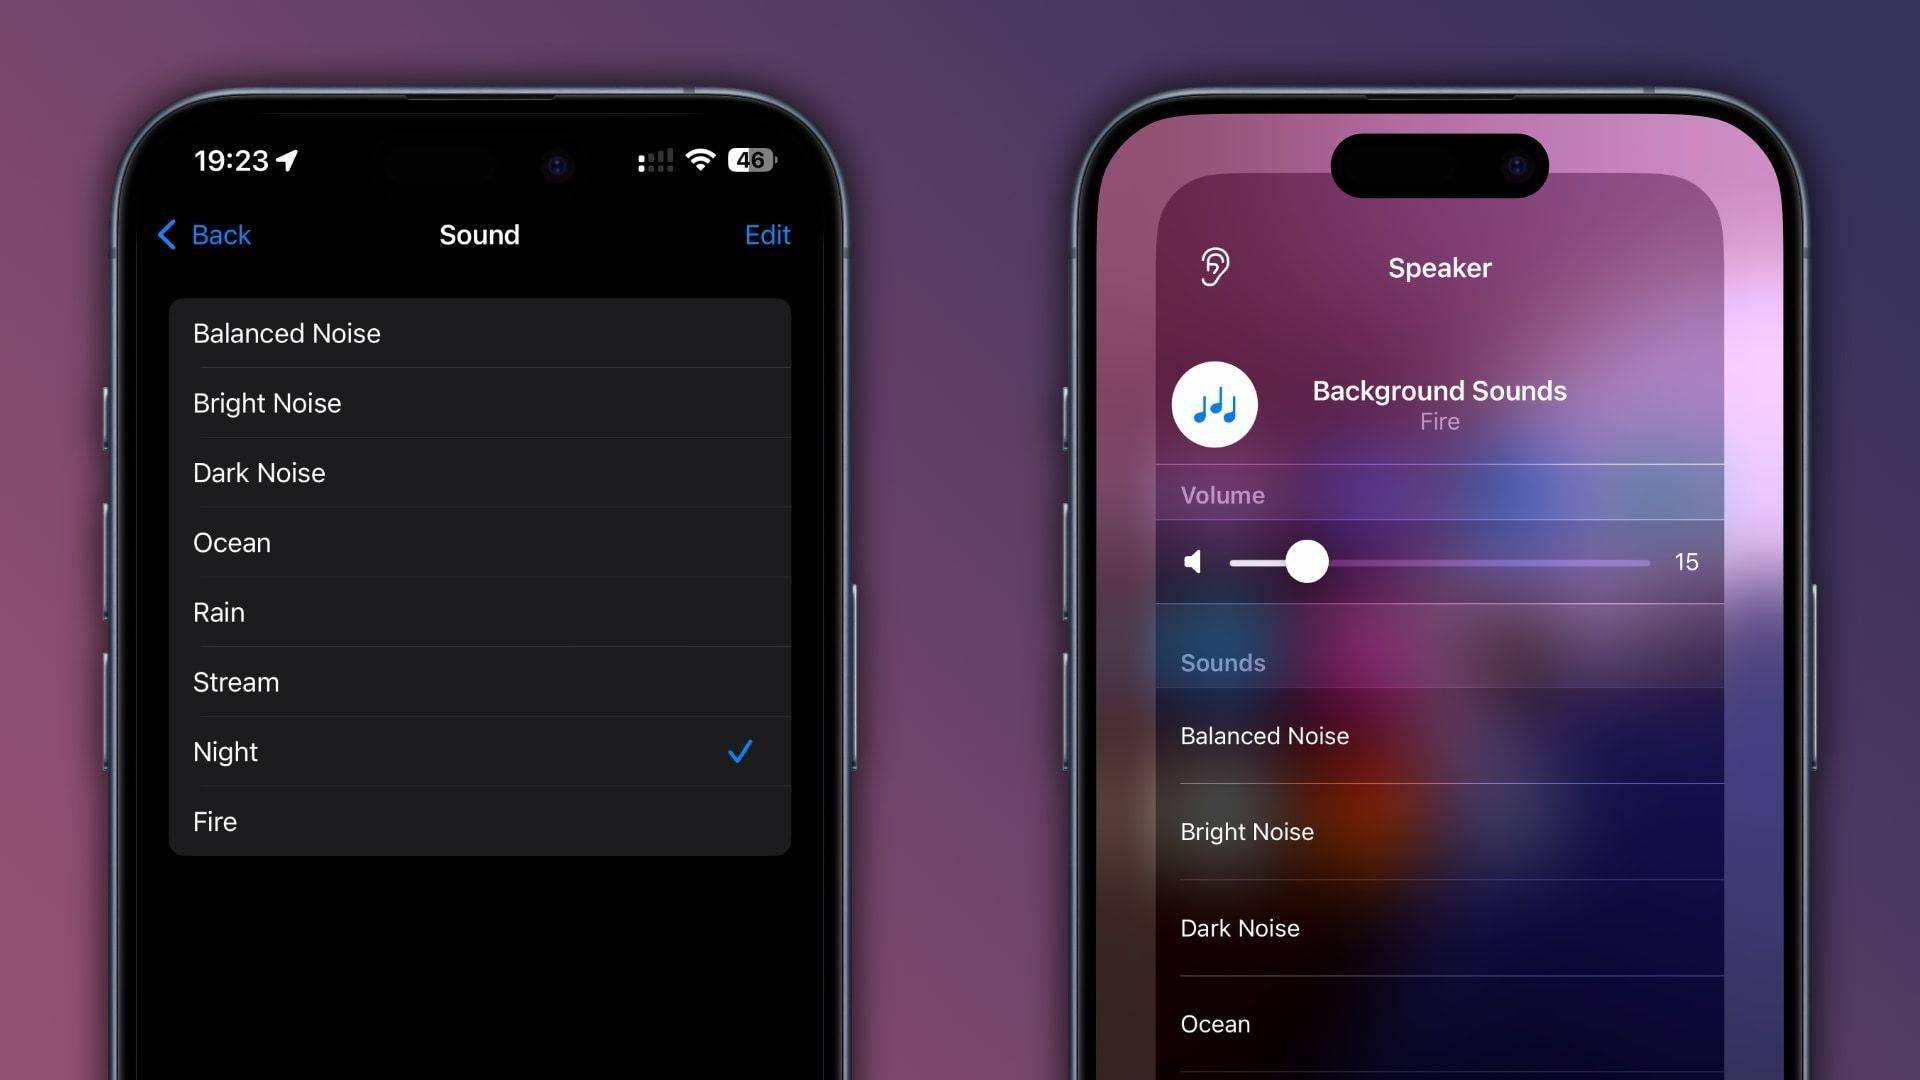Click the speaker/volume mute icon on slider
1920x1080 pixels.
tap(1191, 560)
